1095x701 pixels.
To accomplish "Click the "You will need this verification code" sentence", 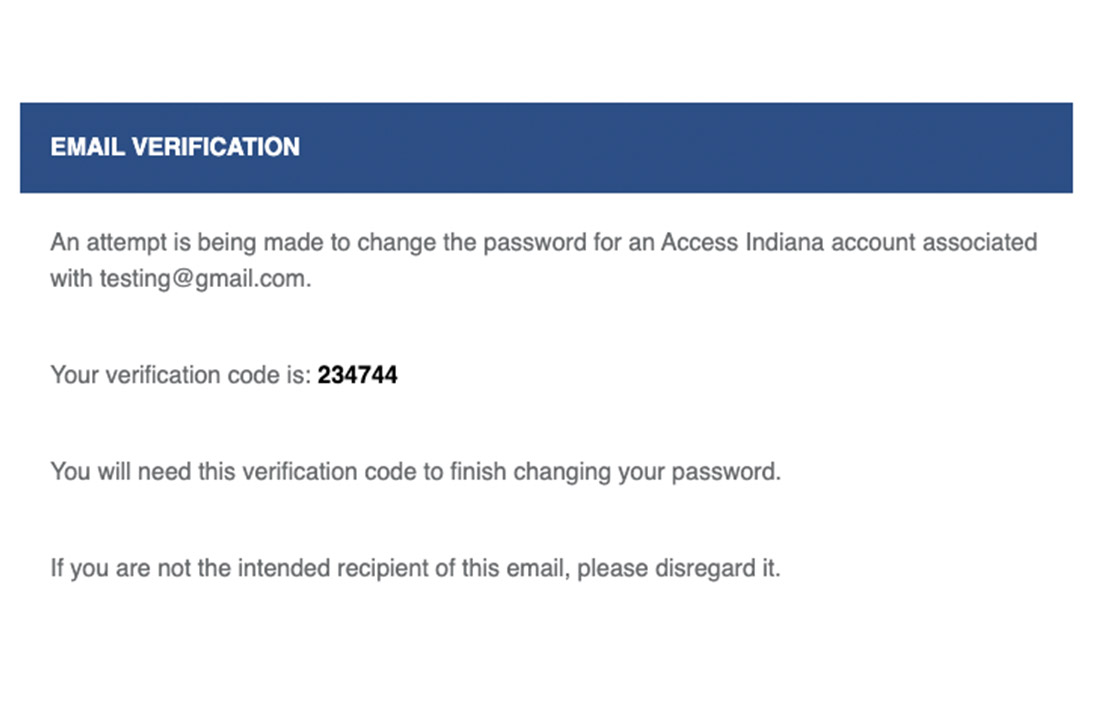I will tap(415, 471).
